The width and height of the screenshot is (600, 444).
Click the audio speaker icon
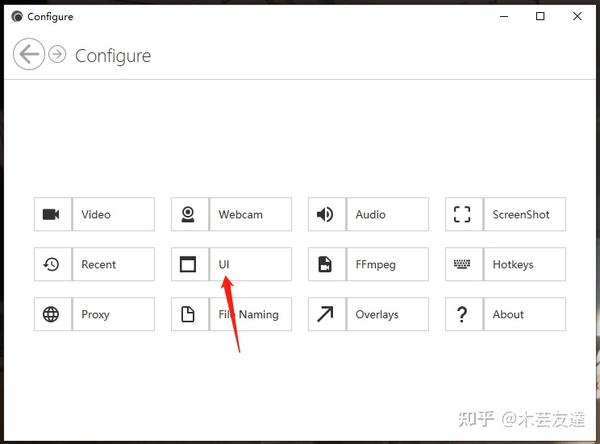[325, 214]
